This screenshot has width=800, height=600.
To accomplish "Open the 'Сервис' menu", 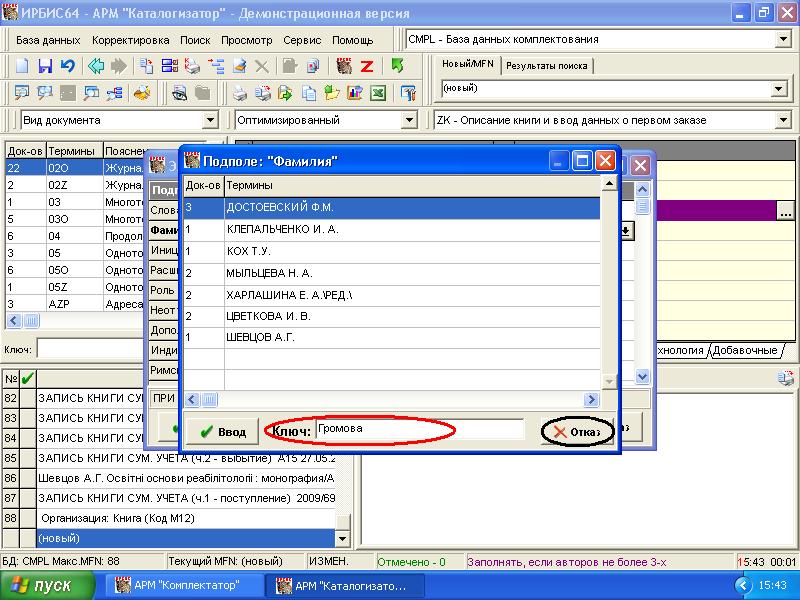I will pyautogui.click(x=302, y=40).
